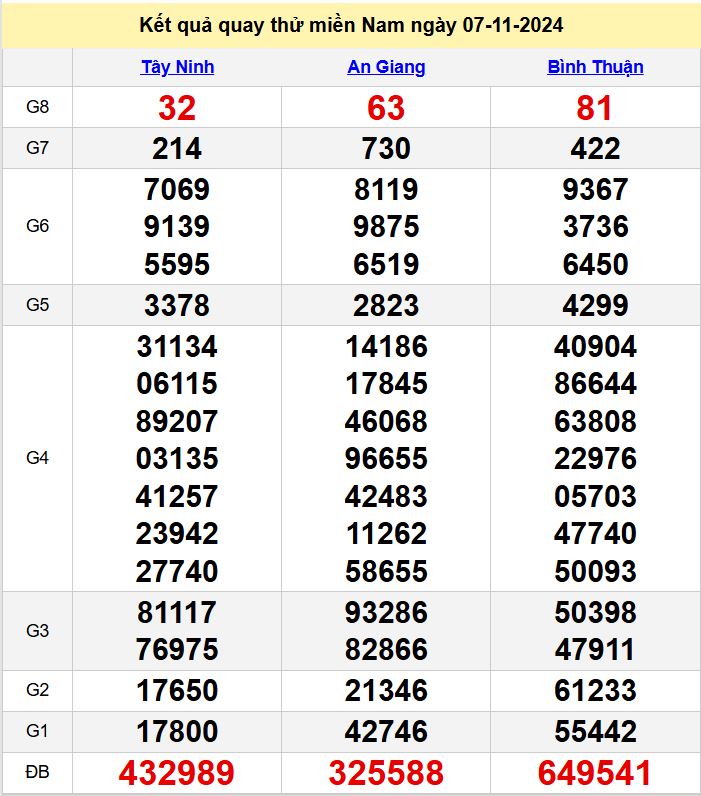
Task: Click the G4 number 03135
Action: coord(177,458)
